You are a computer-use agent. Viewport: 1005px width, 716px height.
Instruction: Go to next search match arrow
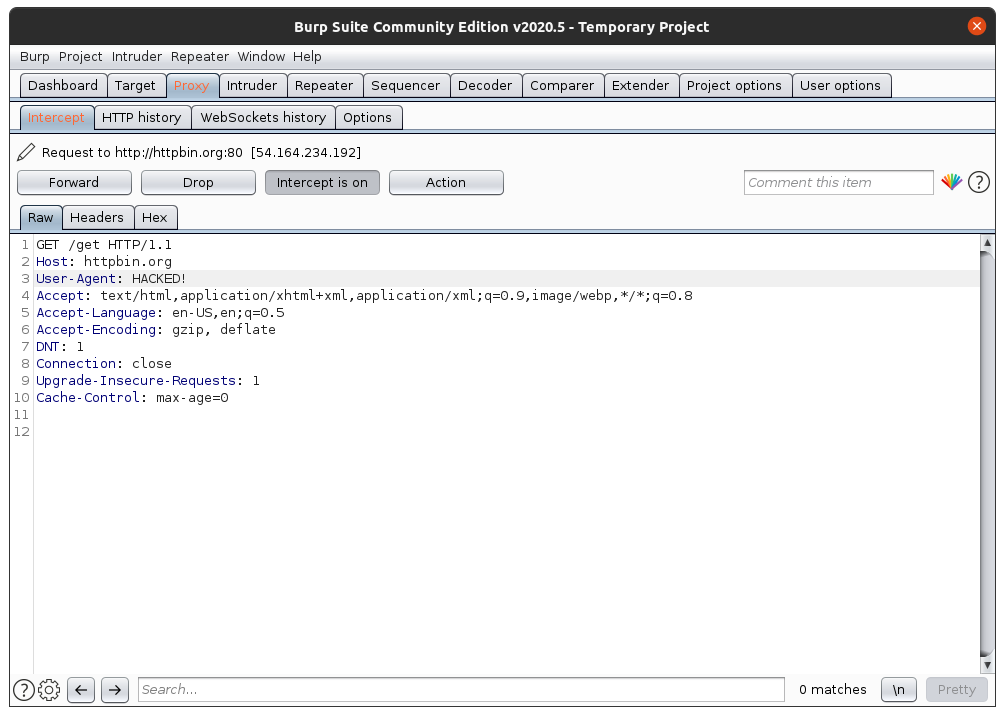click(x=115, y=689)
